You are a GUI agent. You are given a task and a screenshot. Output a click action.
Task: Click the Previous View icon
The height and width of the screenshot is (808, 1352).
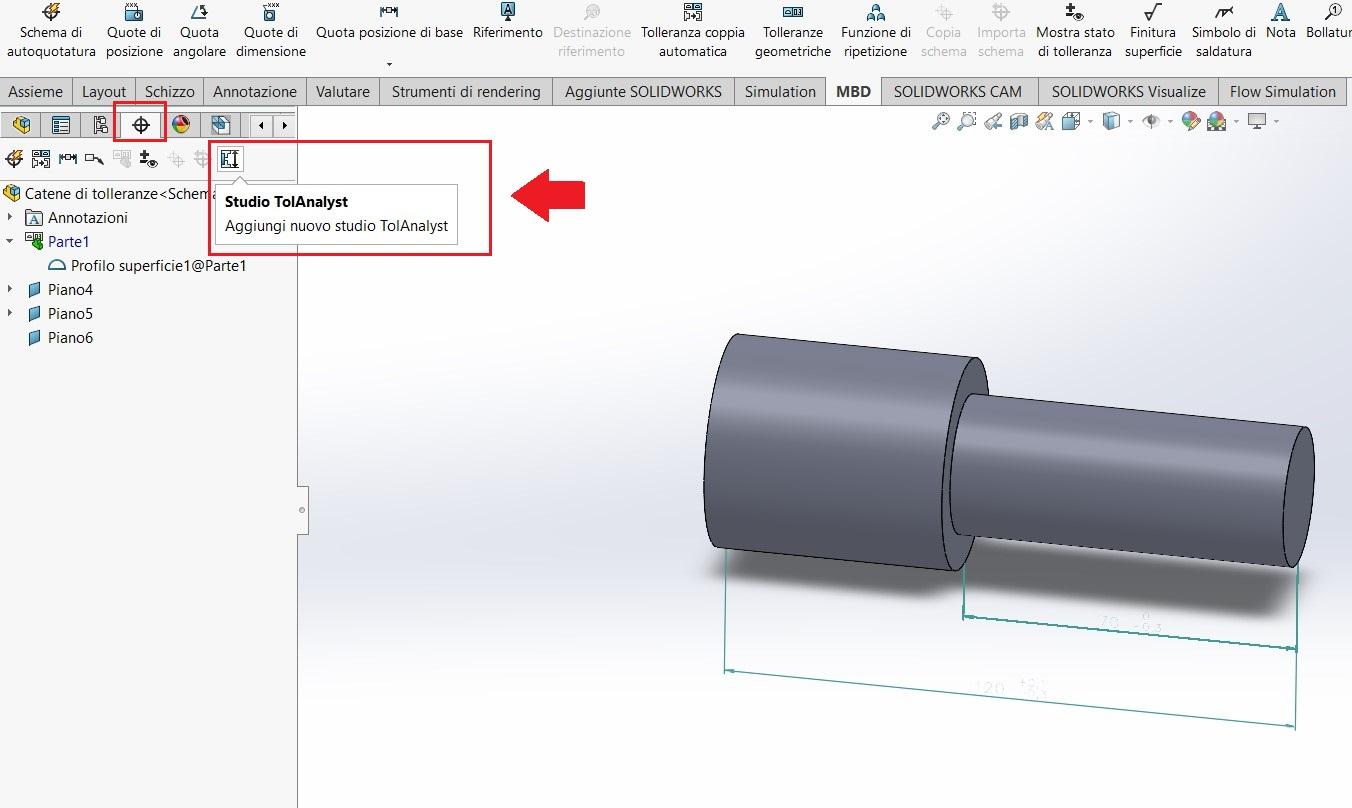993,122
